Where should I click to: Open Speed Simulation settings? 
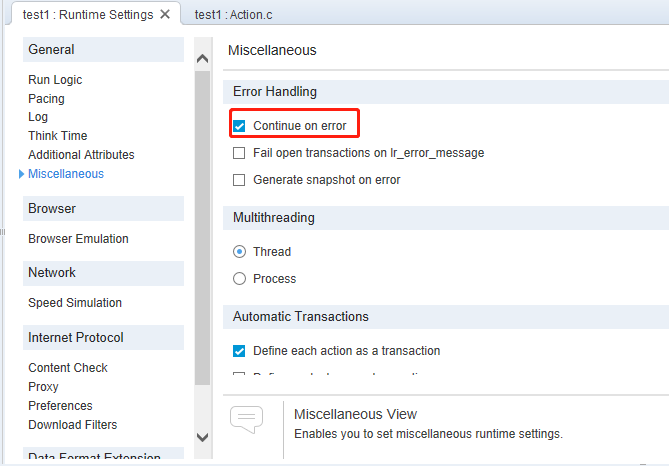coord(75,303)
